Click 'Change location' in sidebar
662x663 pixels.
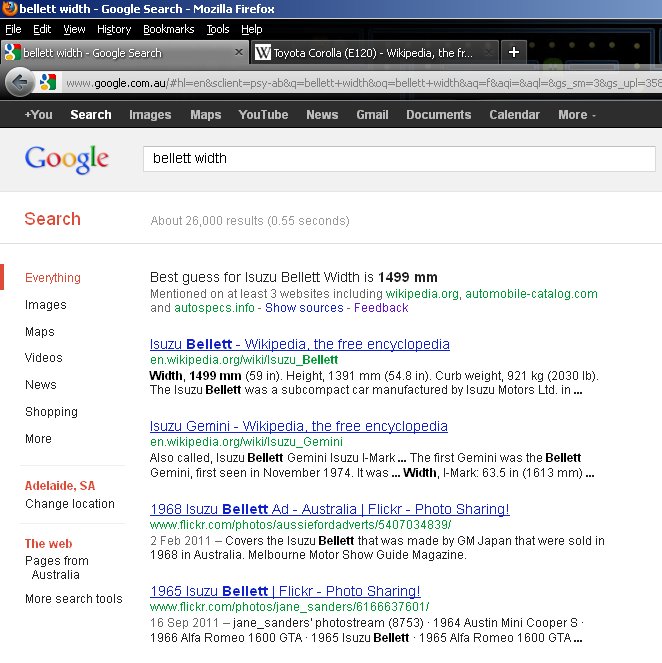pos(70,504)
